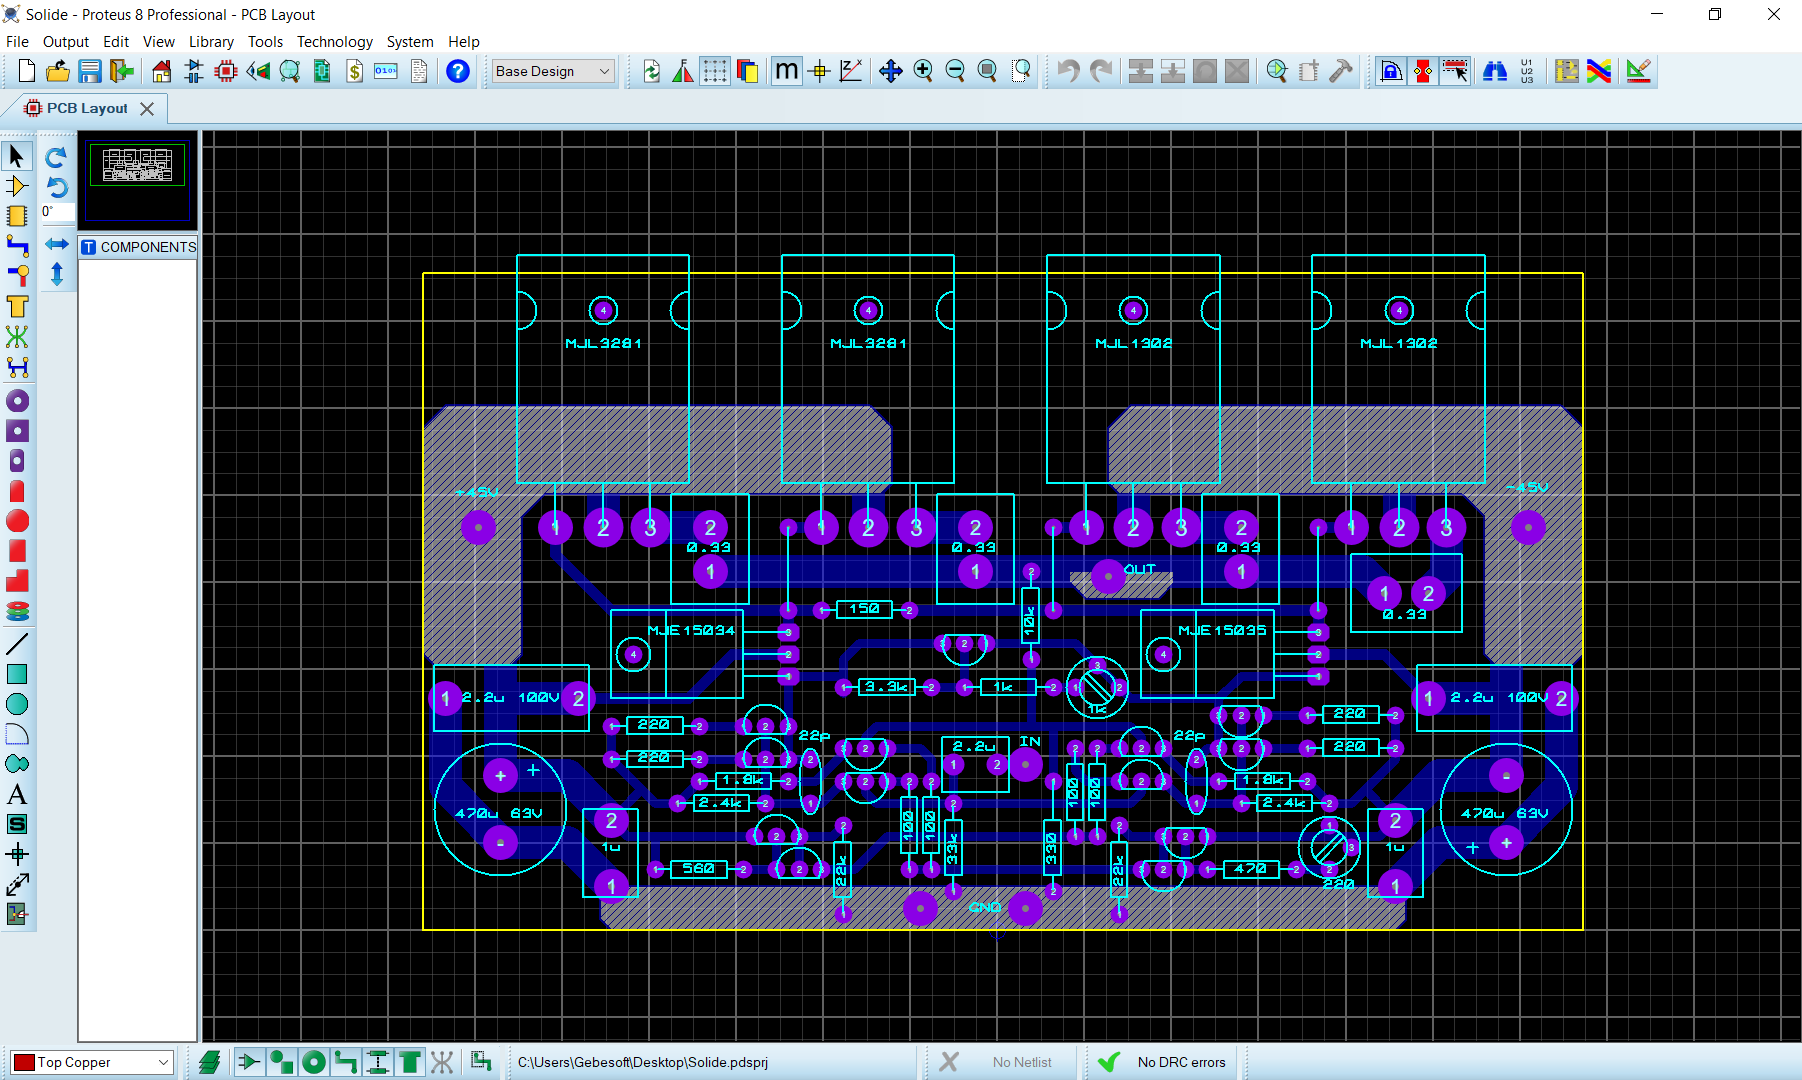
Task: Open the Base Design variant dropdown
Action: 553,71
